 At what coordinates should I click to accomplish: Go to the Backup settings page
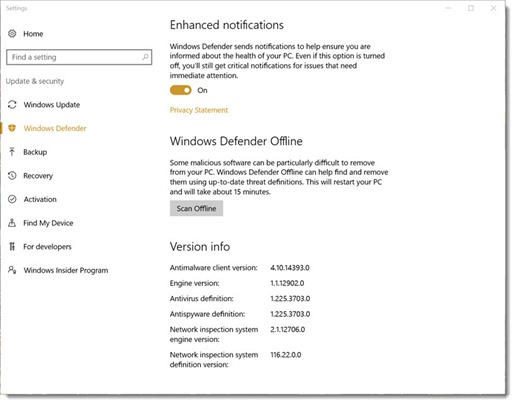click(x=35, y=152)
